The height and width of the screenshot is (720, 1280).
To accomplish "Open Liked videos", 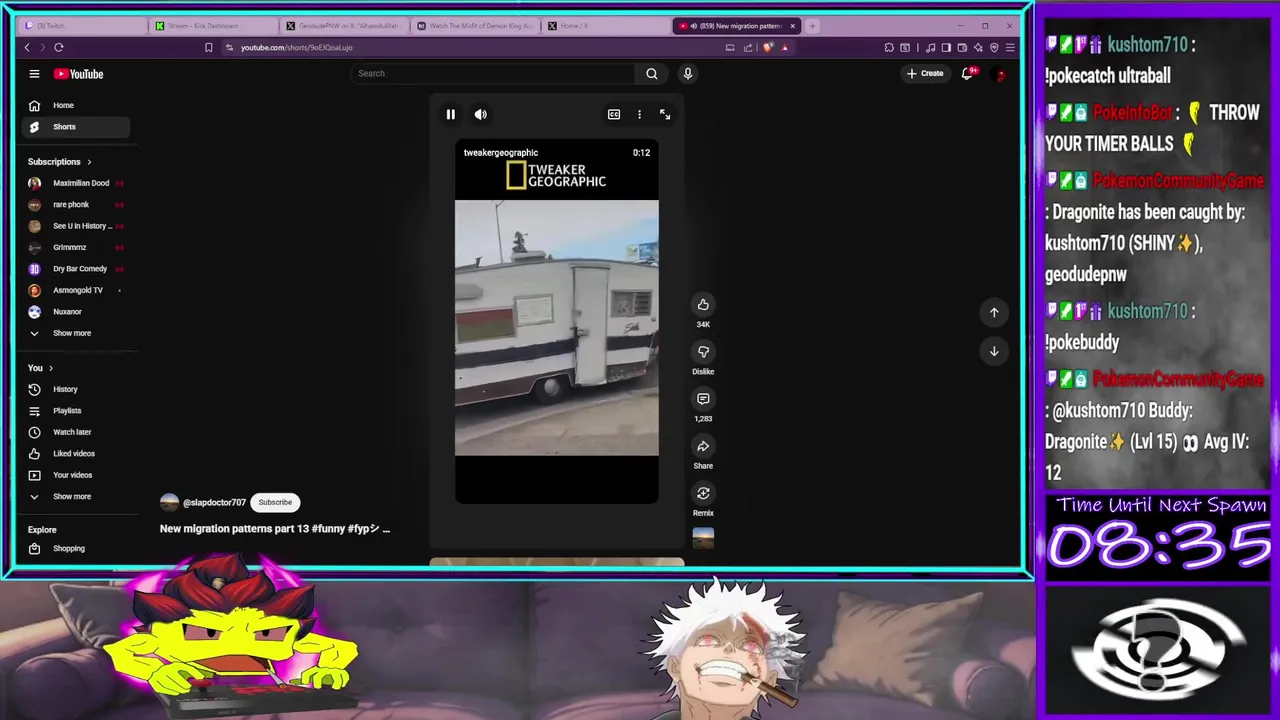I will pos(76,453).
